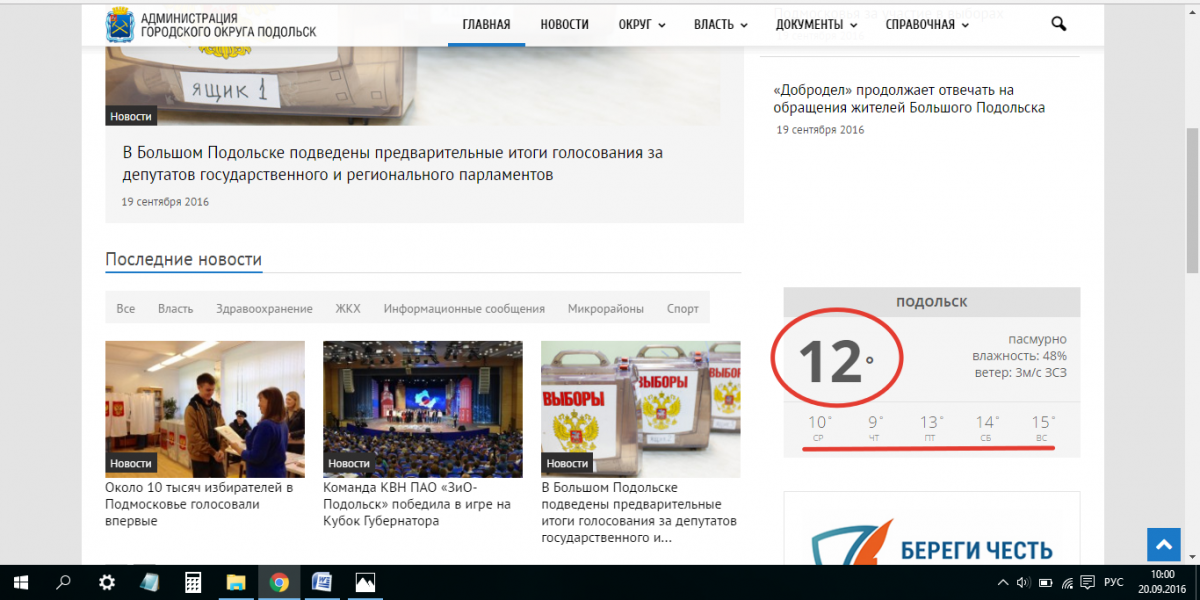The width and height of the screenshot is (1200, 600).
Task: Click the KVN stage news thumbnail
Action: 422,409
